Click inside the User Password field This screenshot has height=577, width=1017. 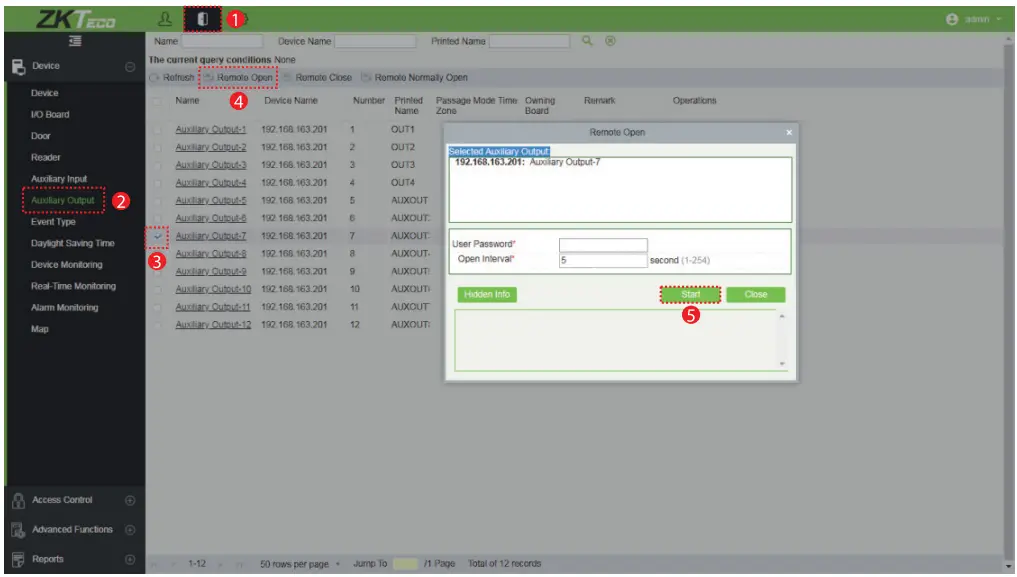coord(603,242)
